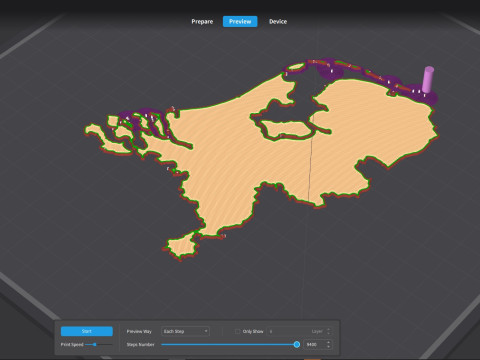
Task: Click the blue Start button
Action: coord(87,331)
